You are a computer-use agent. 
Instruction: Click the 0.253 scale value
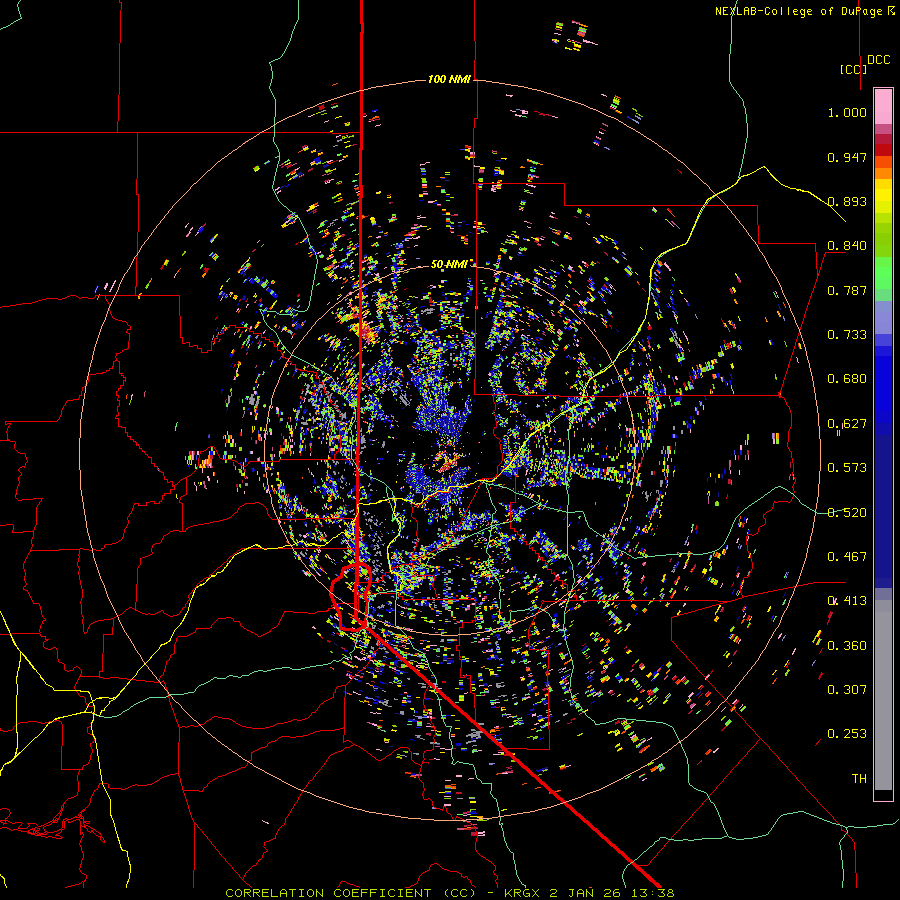(x=847, y=734)
